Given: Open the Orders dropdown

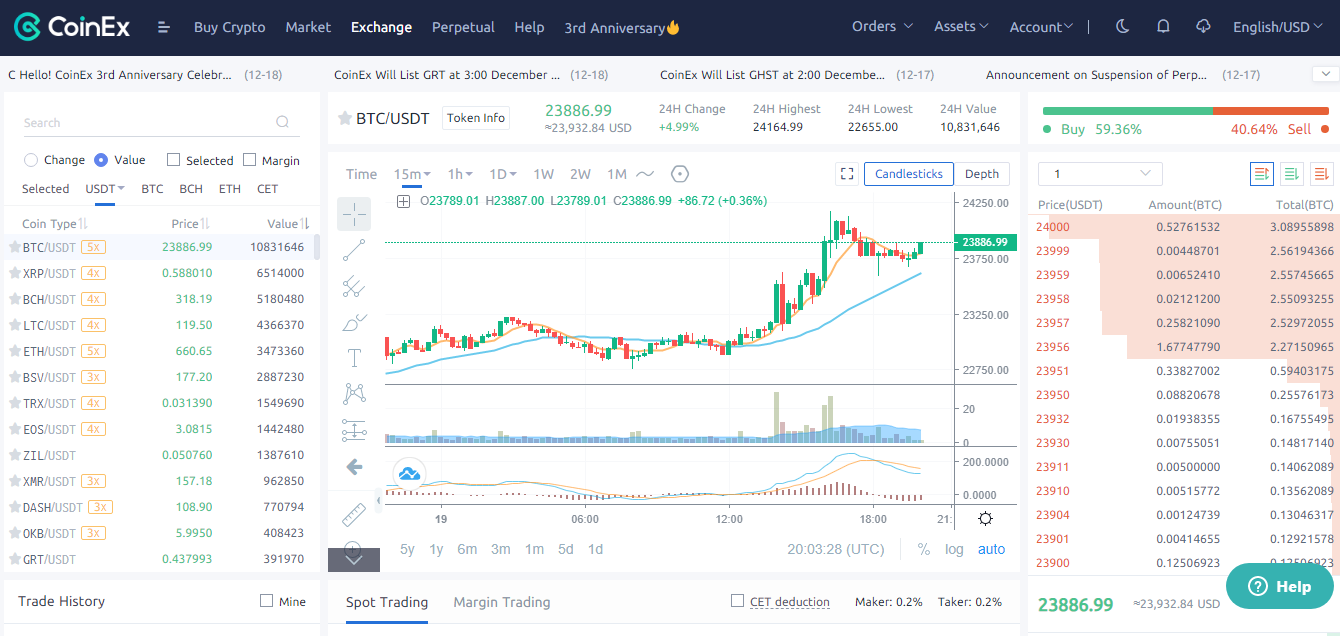Looking at the screenshot, I should (x=882, y=27).
